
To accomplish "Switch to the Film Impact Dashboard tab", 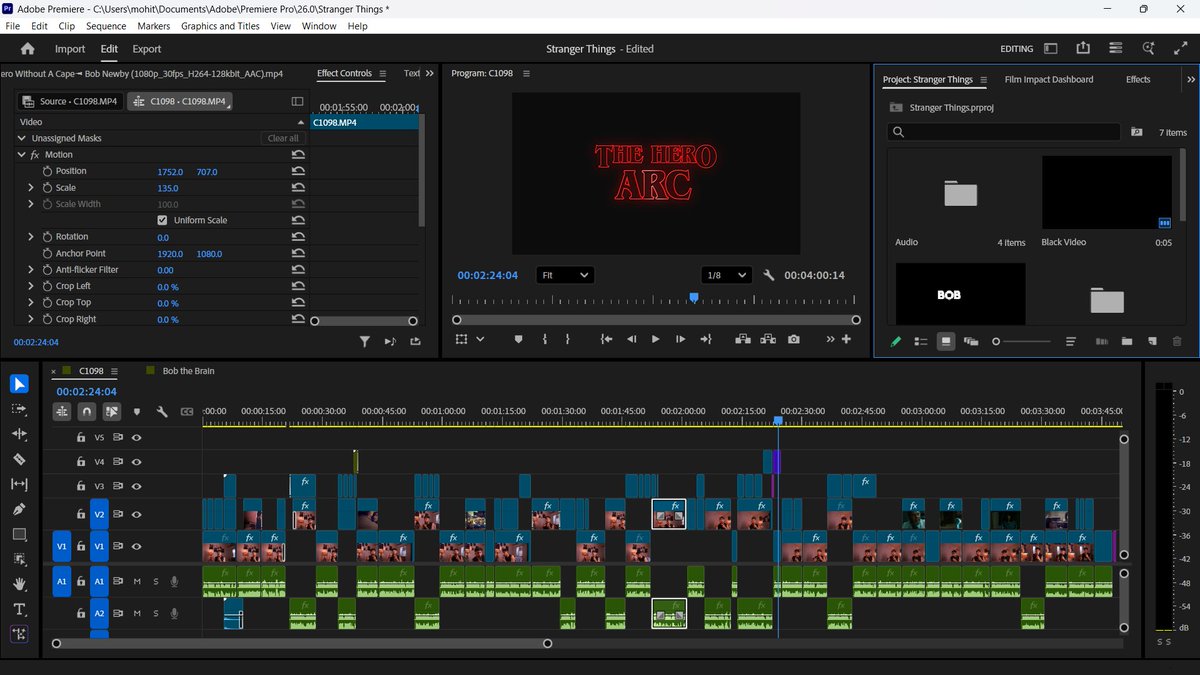I will point(1049,79).
